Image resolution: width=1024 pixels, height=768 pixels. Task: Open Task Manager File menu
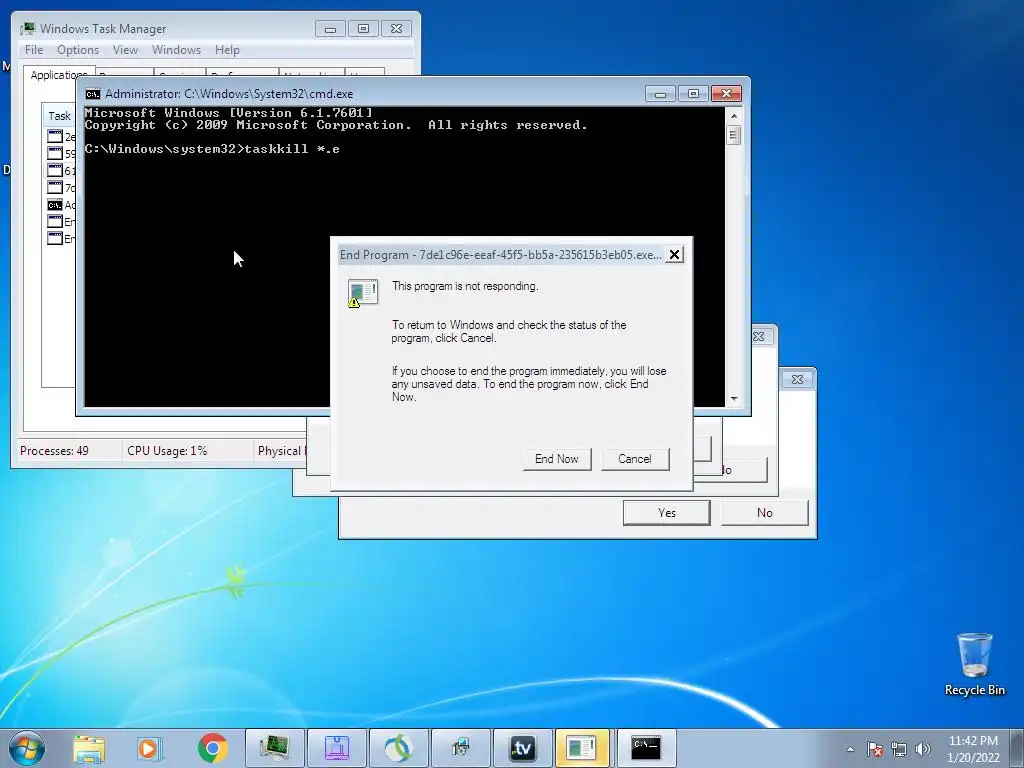[34, 50]
